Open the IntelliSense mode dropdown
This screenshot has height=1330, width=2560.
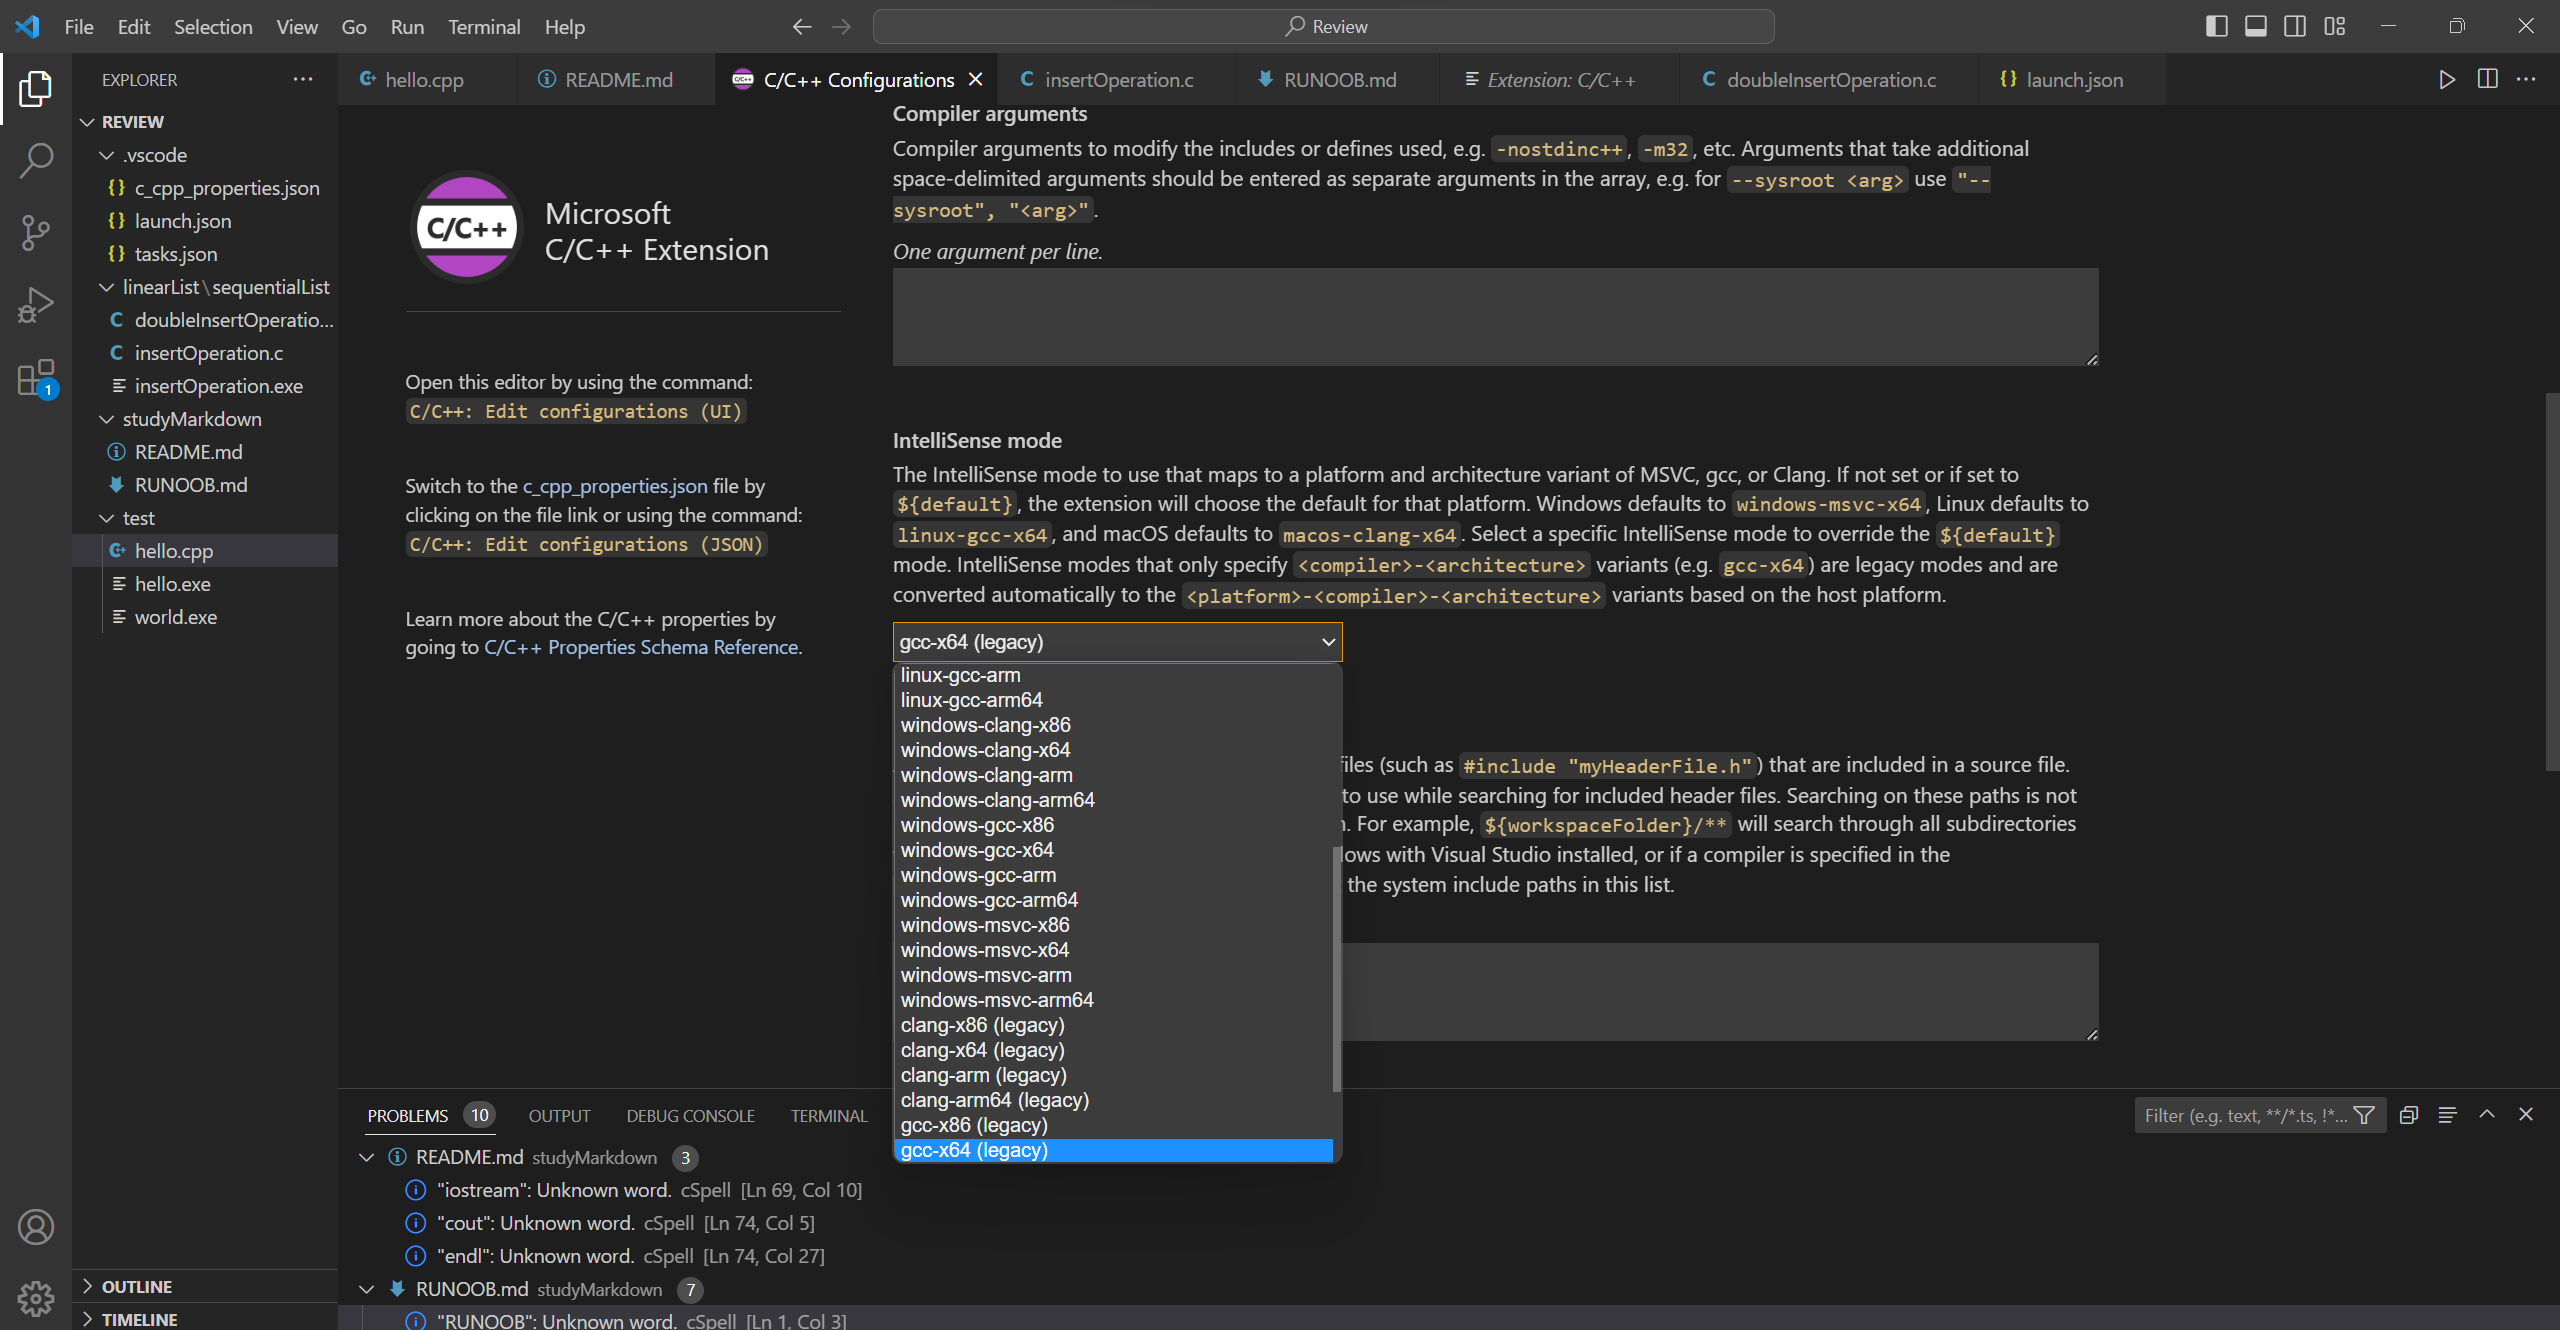point(1117,642)
